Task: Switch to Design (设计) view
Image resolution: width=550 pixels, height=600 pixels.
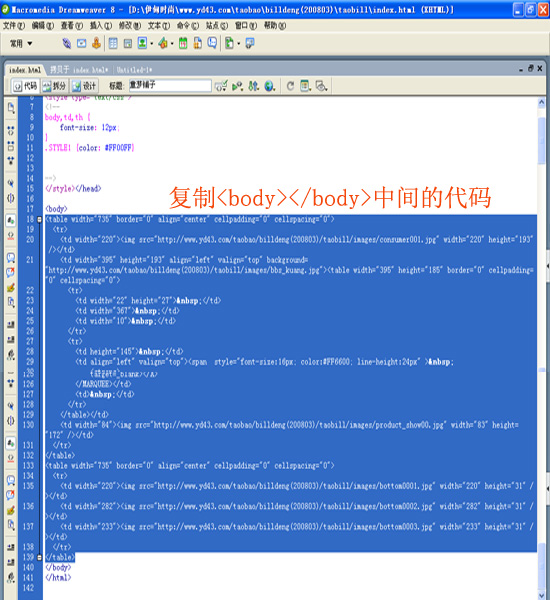Action: tap(84, 86)
